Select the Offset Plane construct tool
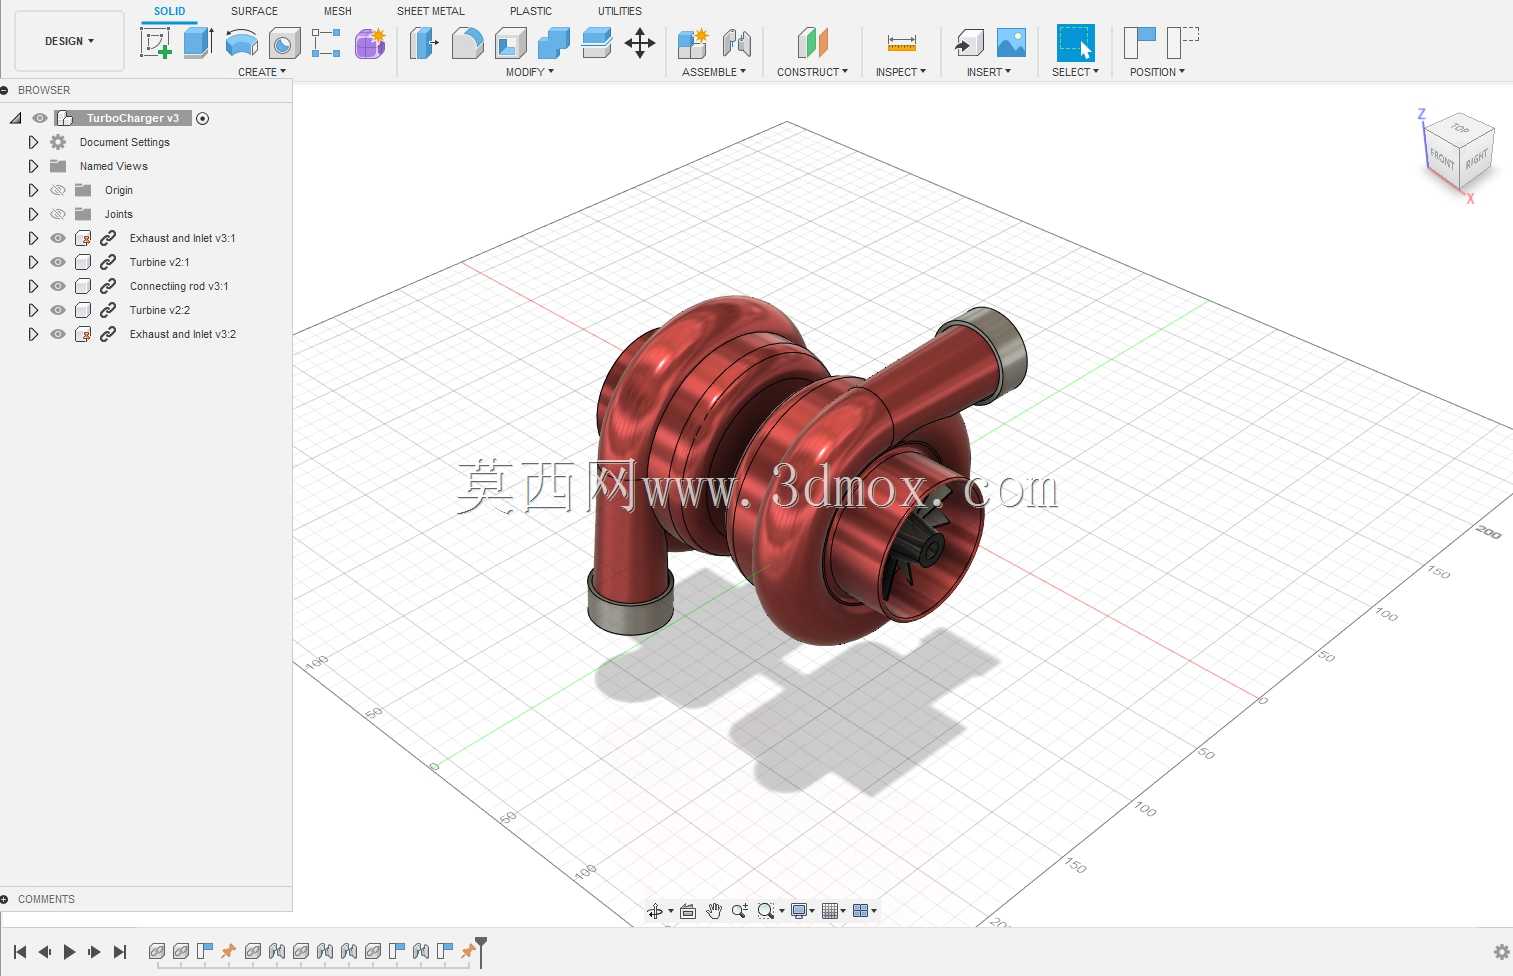 click(812, 43)
